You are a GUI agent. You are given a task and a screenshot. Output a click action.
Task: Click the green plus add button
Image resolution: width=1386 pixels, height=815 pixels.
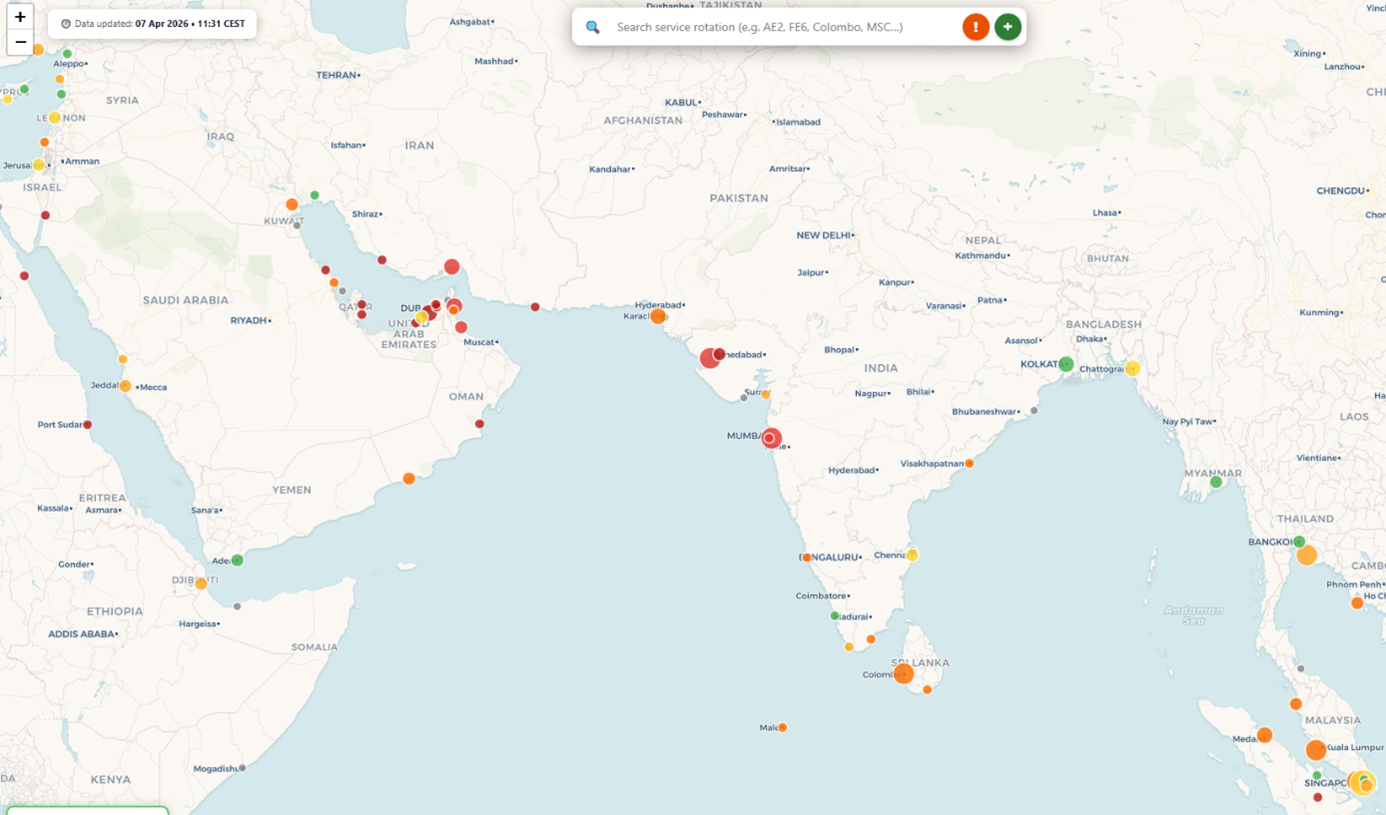1008,27
